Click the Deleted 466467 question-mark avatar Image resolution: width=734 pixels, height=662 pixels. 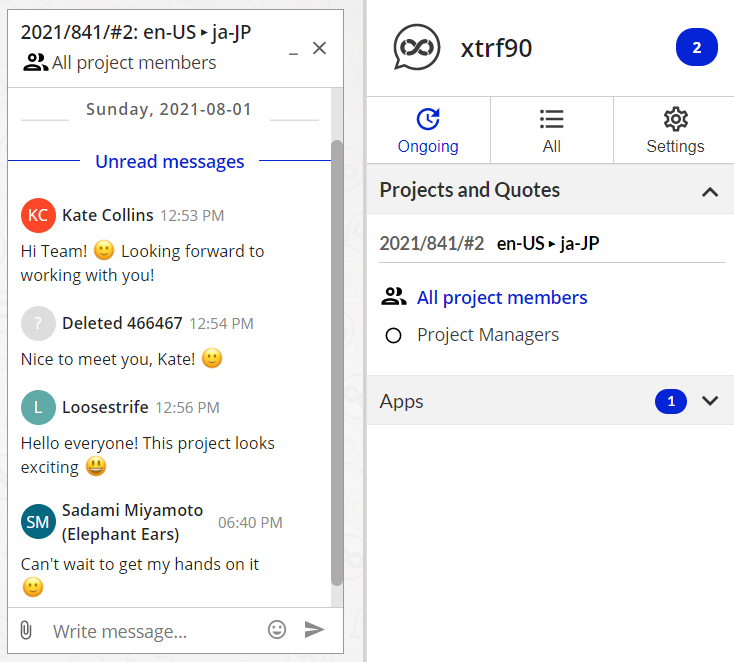tap(38, 323)
